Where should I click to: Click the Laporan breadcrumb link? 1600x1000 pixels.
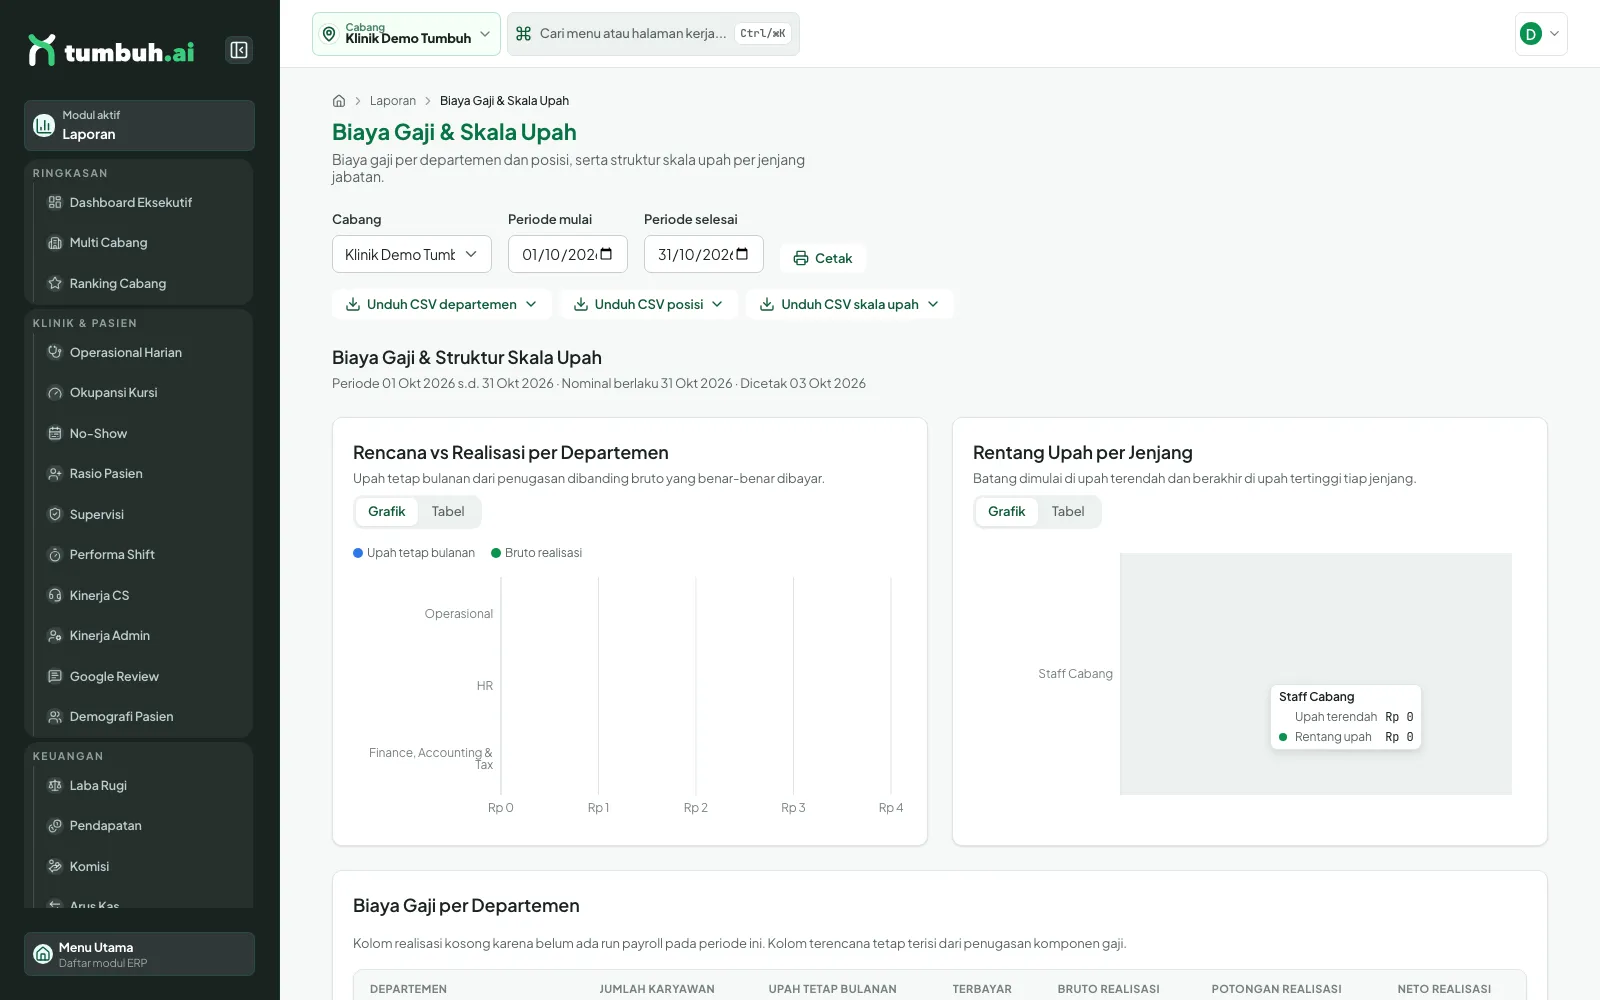pos(393,101)
